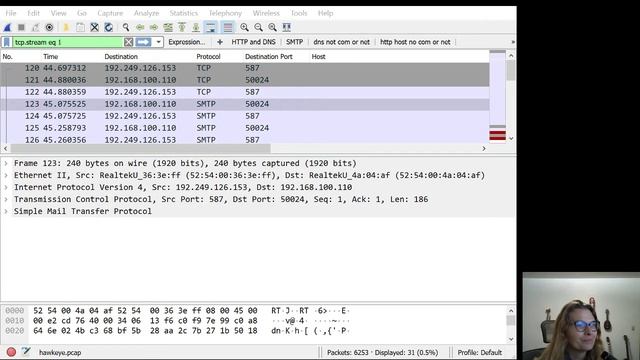Sort by the Time column header
This screenshot has width=640, height=360.
pyautogui.click(x=51, y=57)
